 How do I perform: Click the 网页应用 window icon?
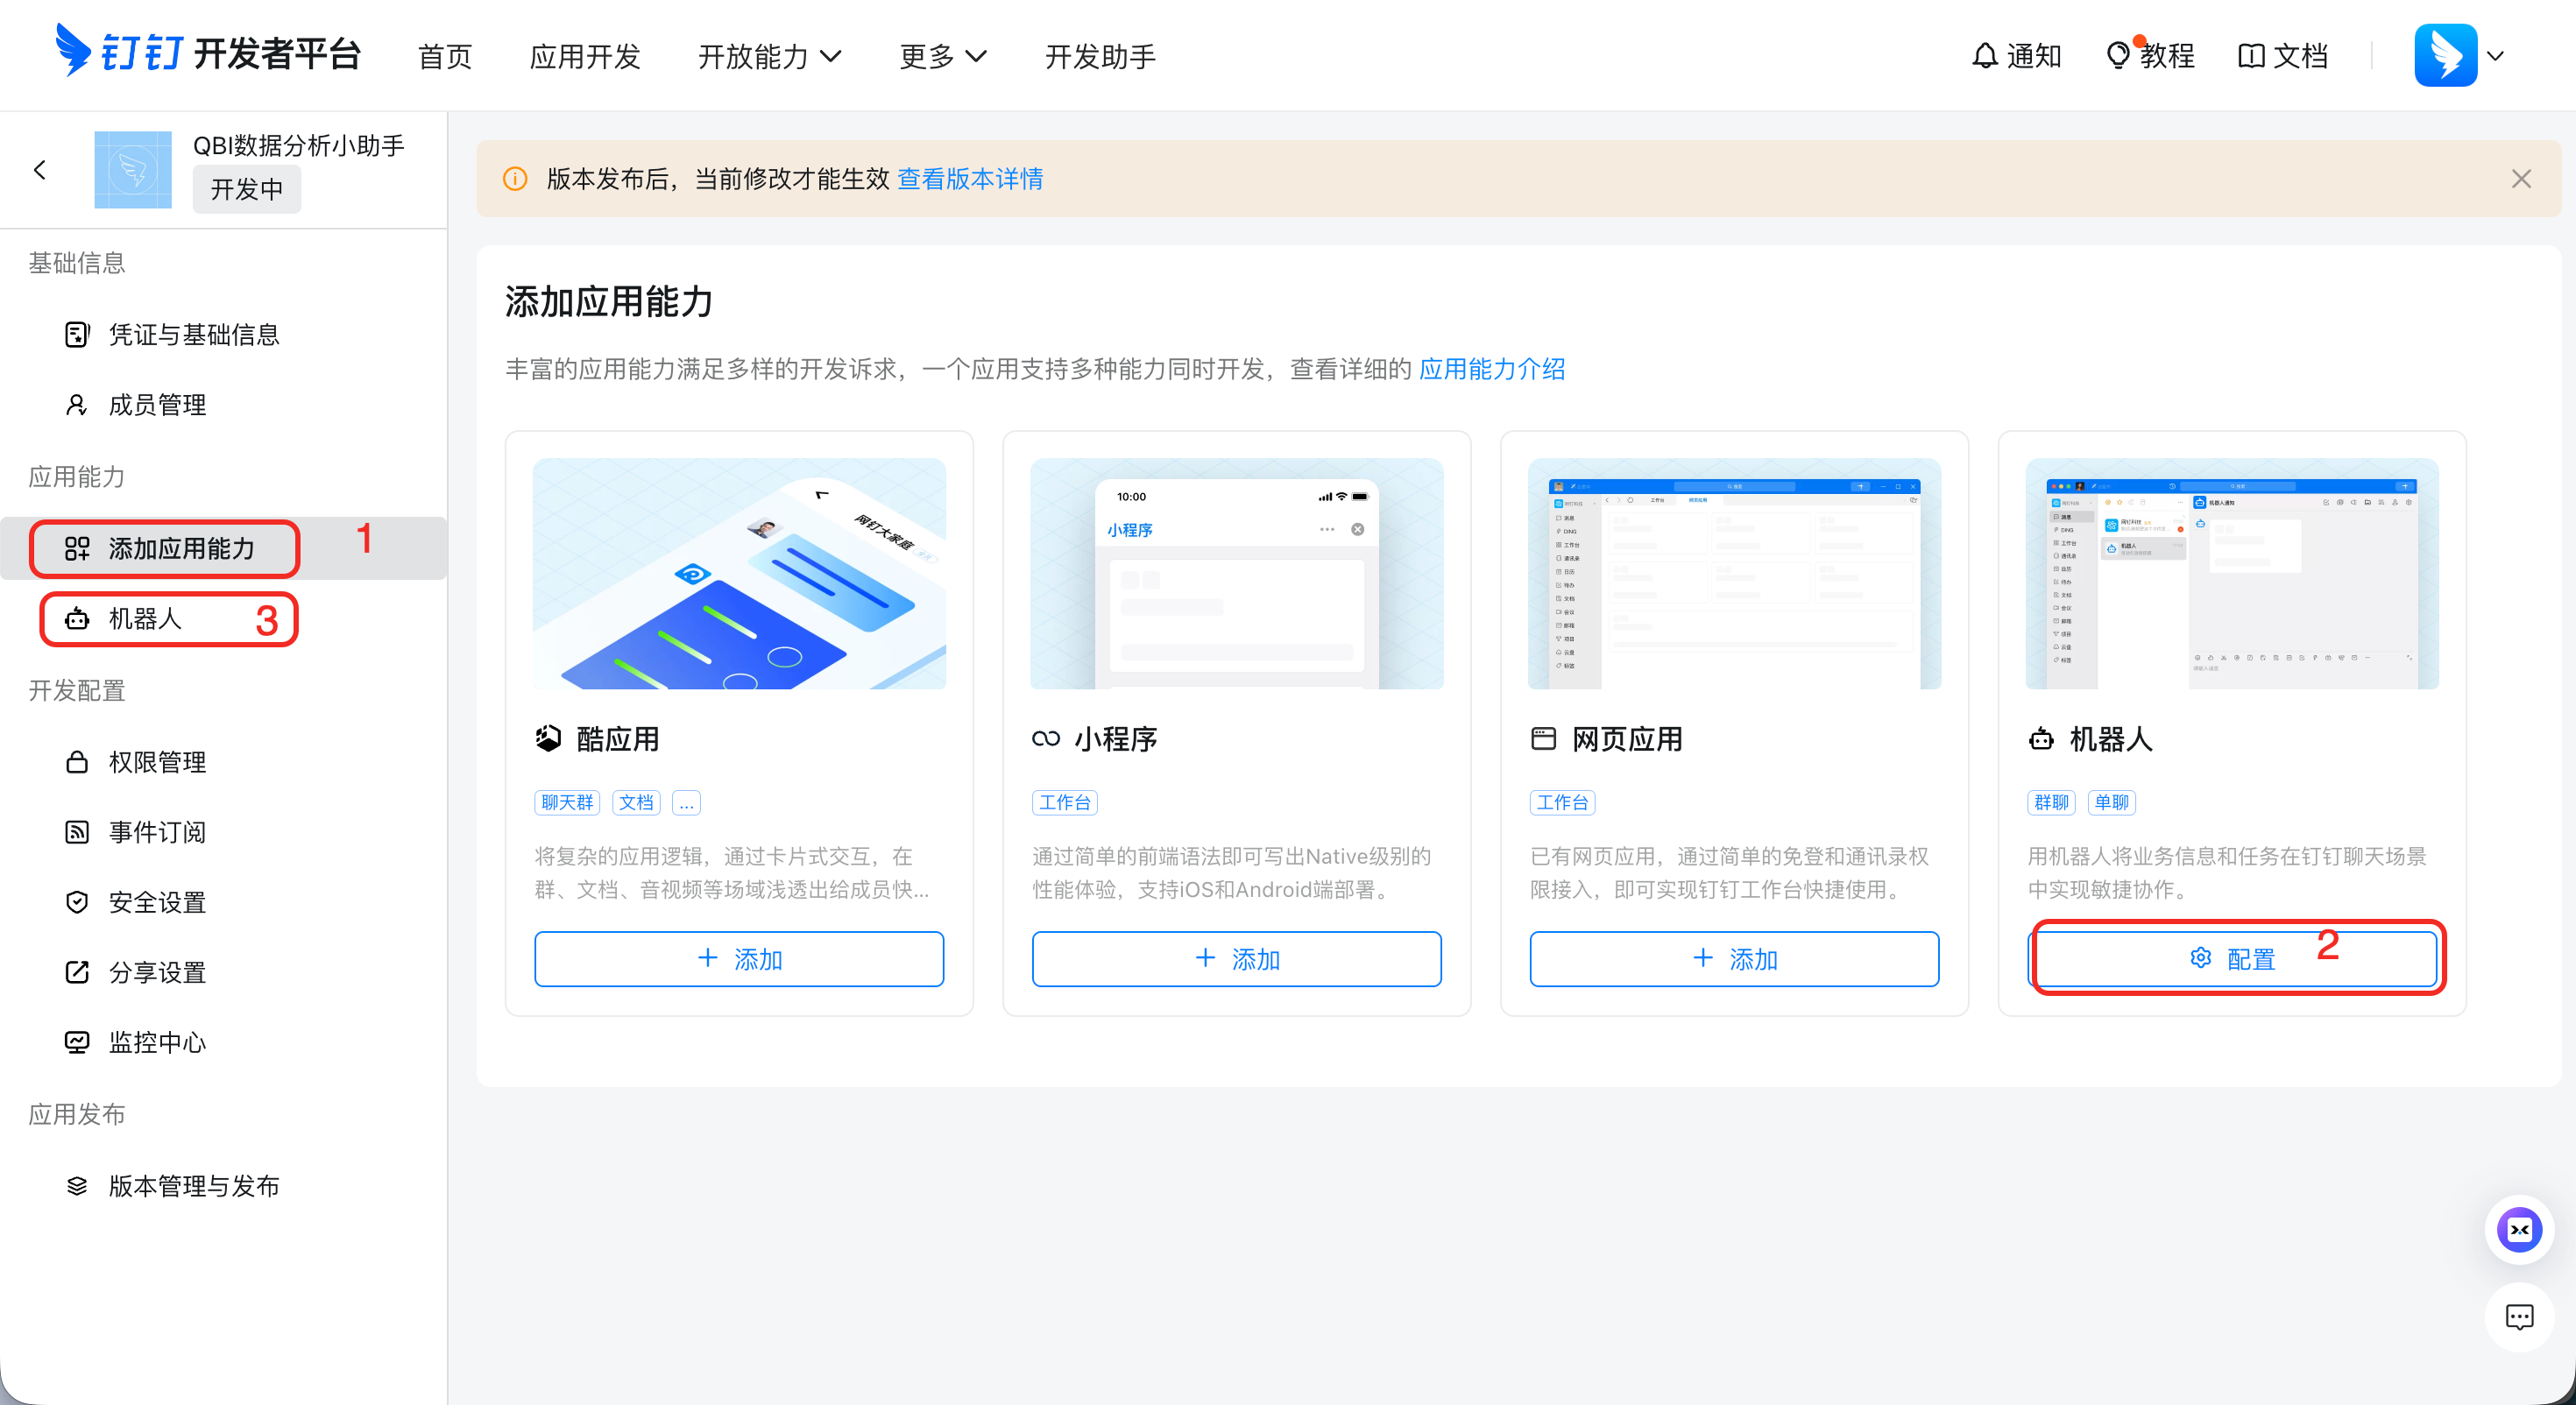(1544, 739)
